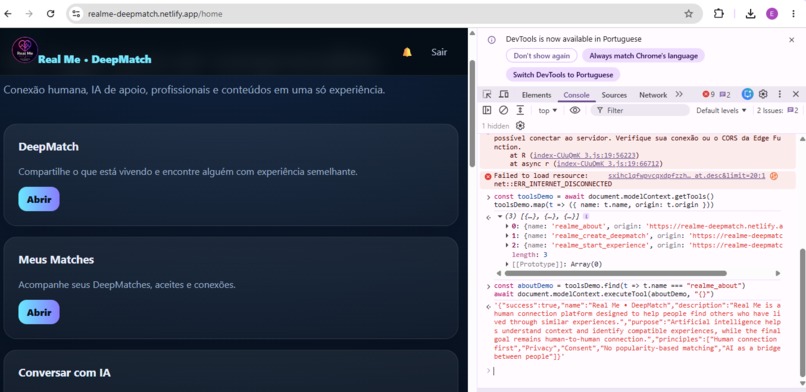The width and height of the screenshot is (806, 392).
Task: Switch to the Network tab
Action: pyautogui.click(x=653, y=95)
